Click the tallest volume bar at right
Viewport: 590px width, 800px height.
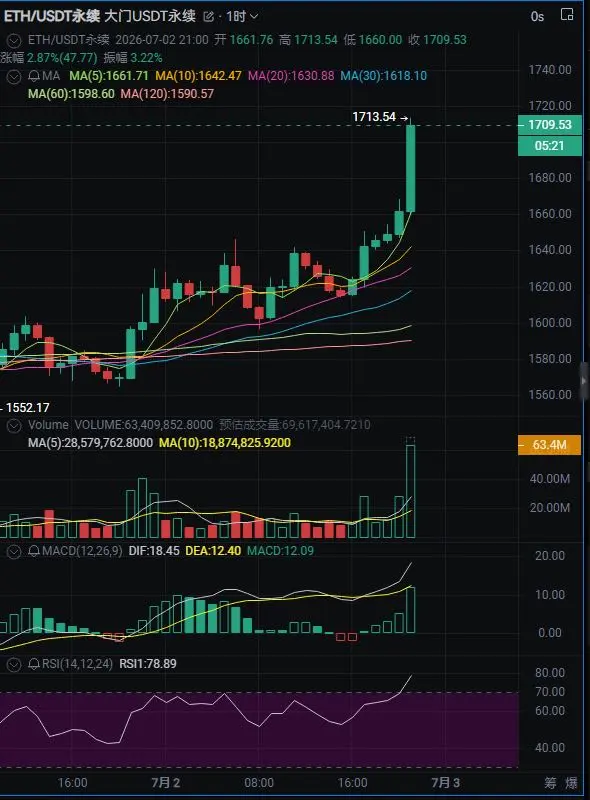point(410,491)
